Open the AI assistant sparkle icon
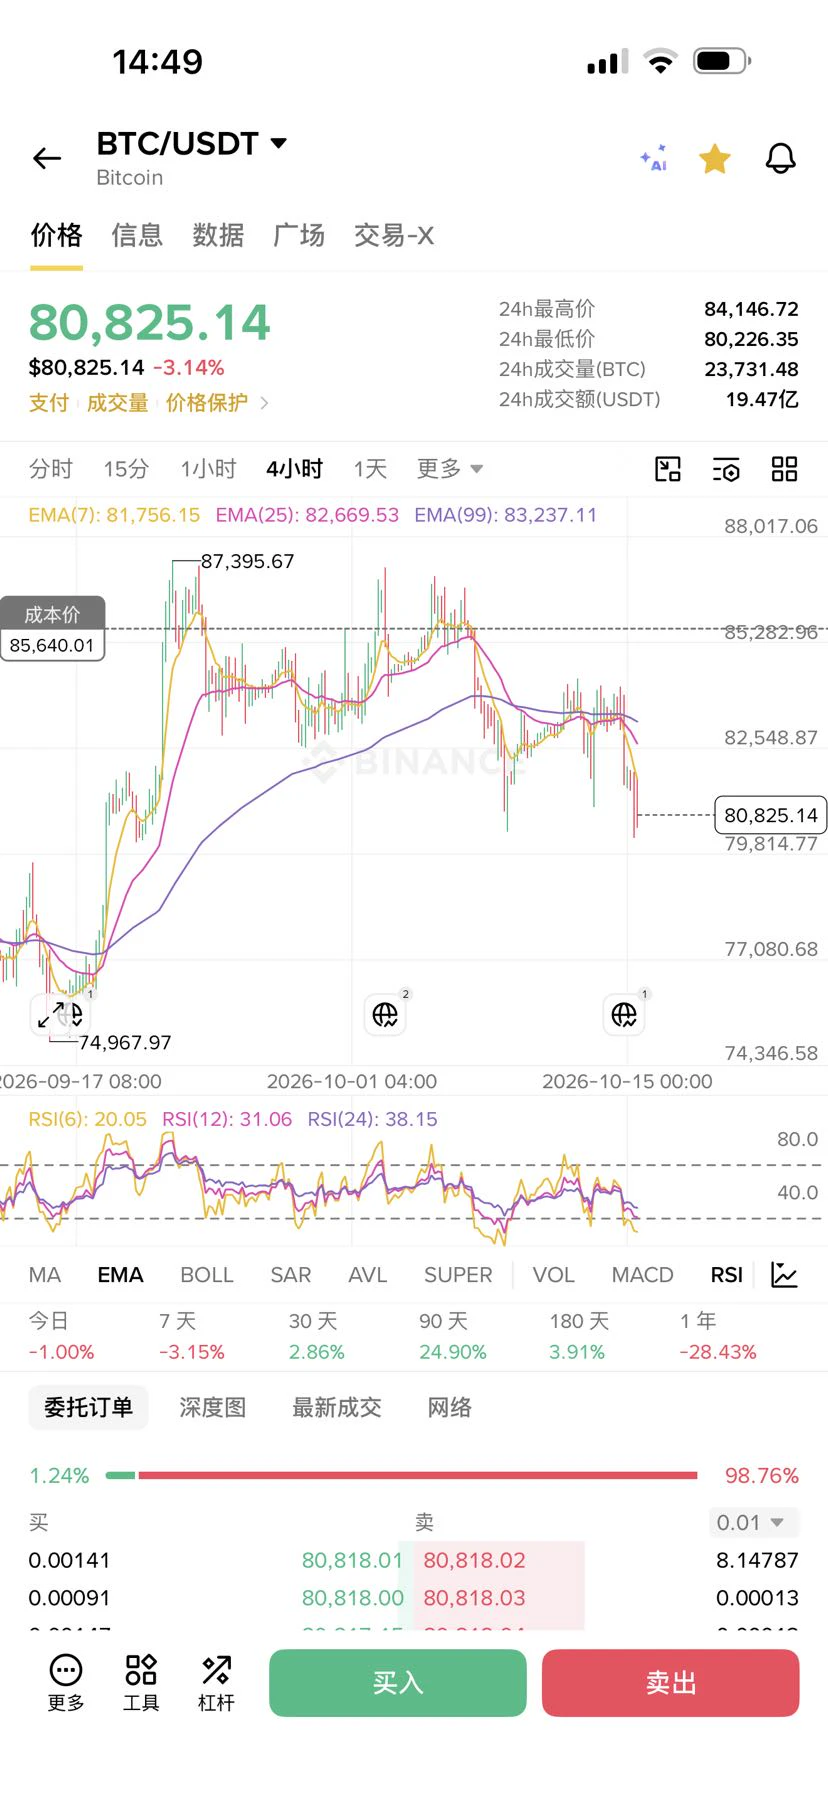Viewport: 828px width, 1800px height. [654, 158]
